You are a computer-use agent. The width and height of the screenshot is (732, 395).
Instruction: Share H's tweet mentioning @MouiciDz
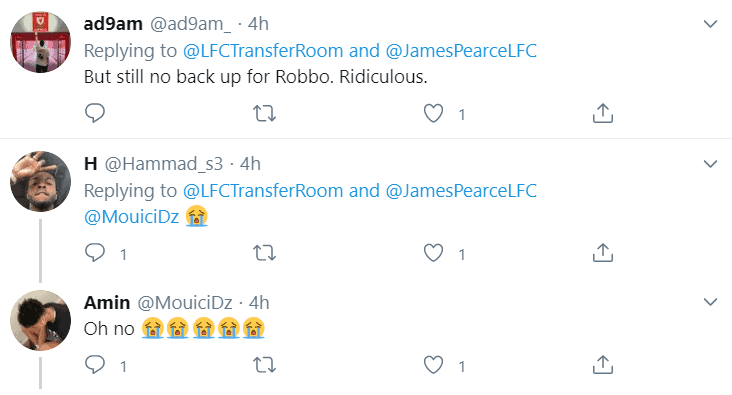(x=603, y=253)
